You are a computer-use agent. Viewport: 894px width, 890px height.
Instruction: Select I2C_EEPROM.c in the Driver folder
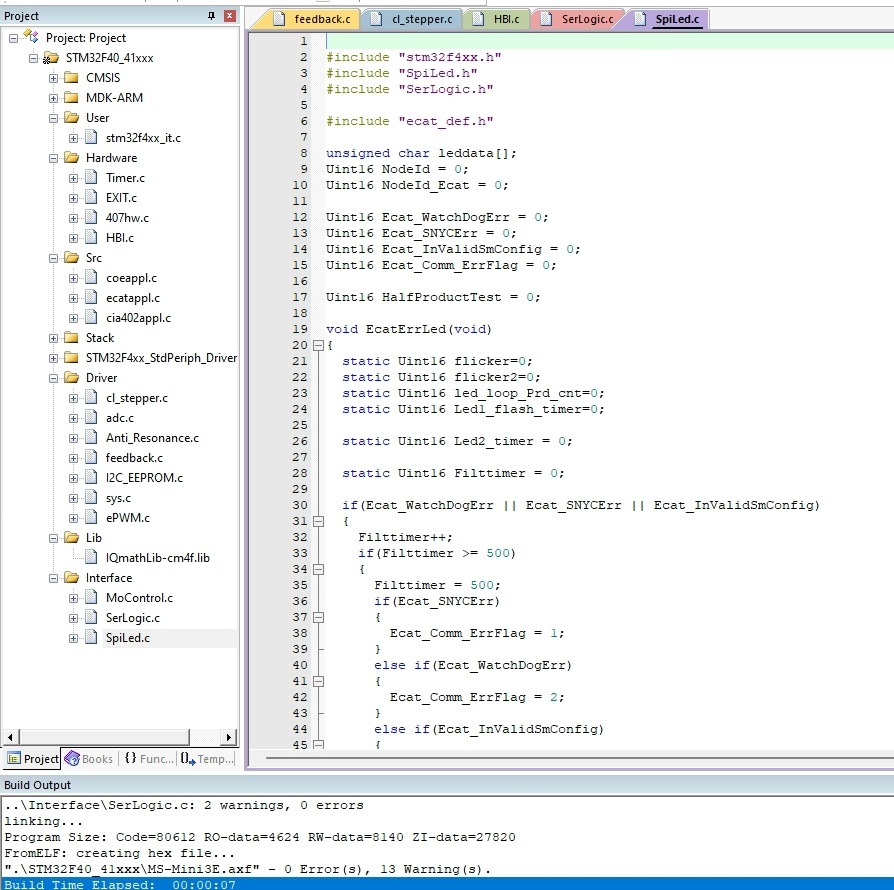click(x=144, y=478)
